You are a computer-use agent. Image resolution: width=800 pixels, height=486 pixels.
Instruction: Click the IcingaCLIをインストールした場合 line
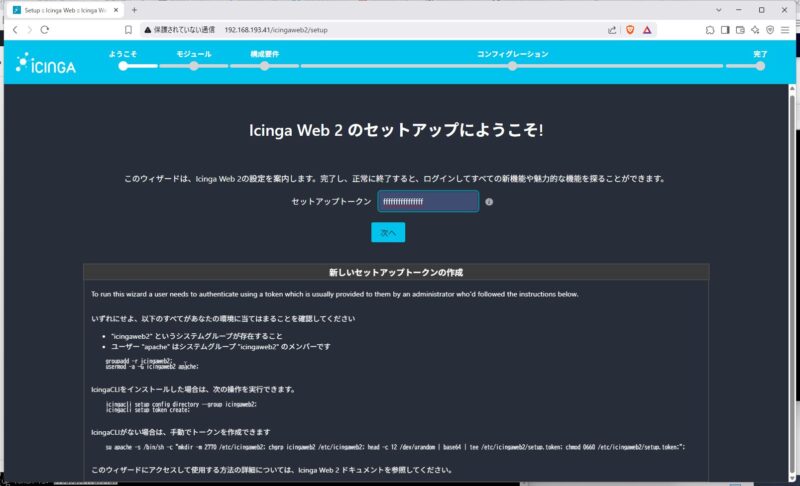tap(193, 389)
